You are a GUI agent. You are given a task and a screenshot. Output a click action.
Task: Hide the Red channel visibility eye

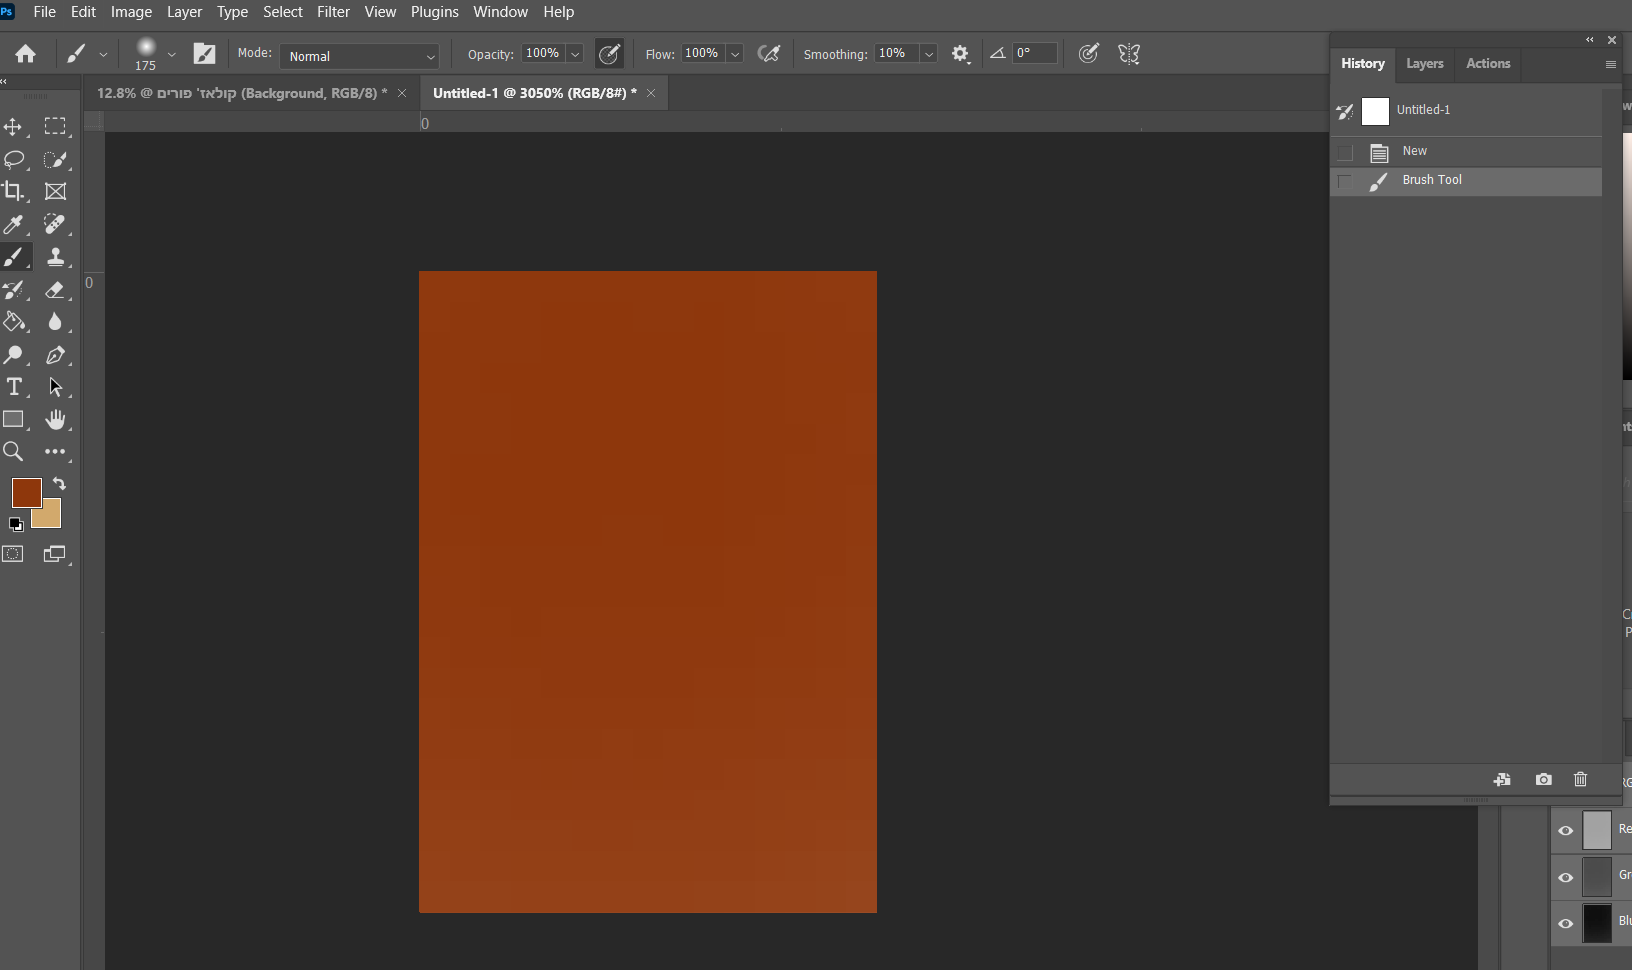tap(1566, 830)
